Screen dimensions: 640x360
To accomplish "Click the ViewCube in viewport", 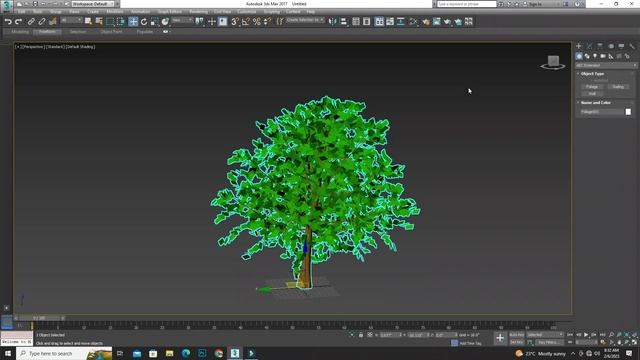I will pos(553,62).
